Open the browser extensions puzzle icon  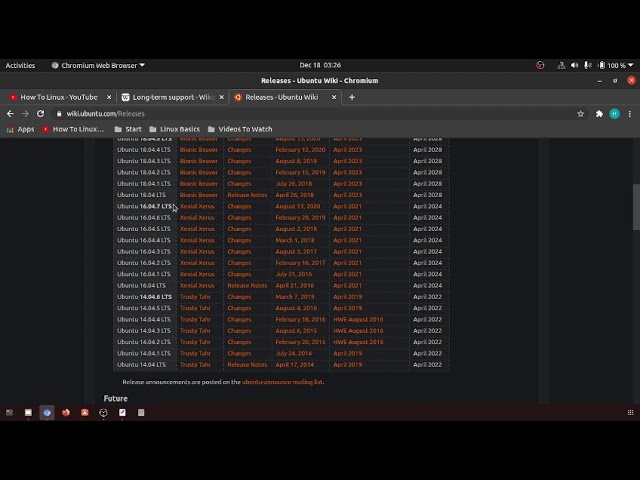(x=599, y=114)
